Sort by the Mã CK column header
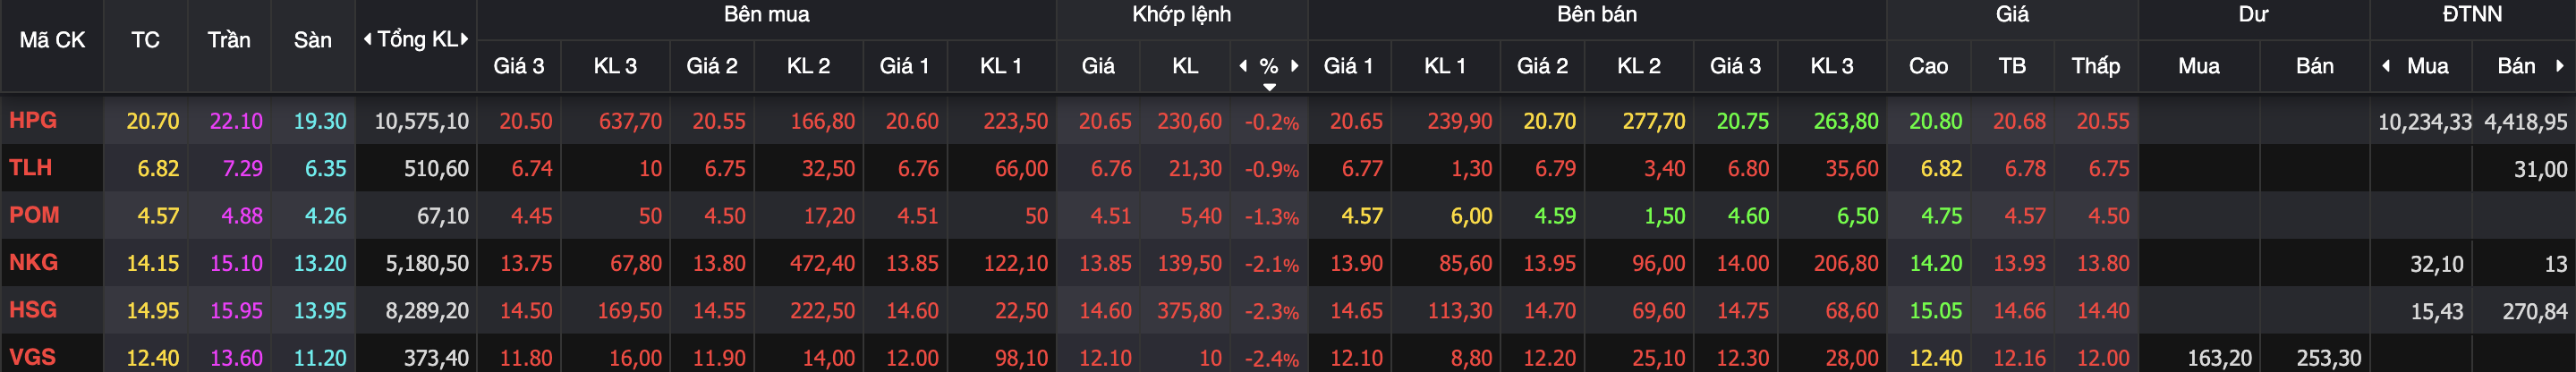Viewport: 2576px width, 372px height. (x=52, y=40)
